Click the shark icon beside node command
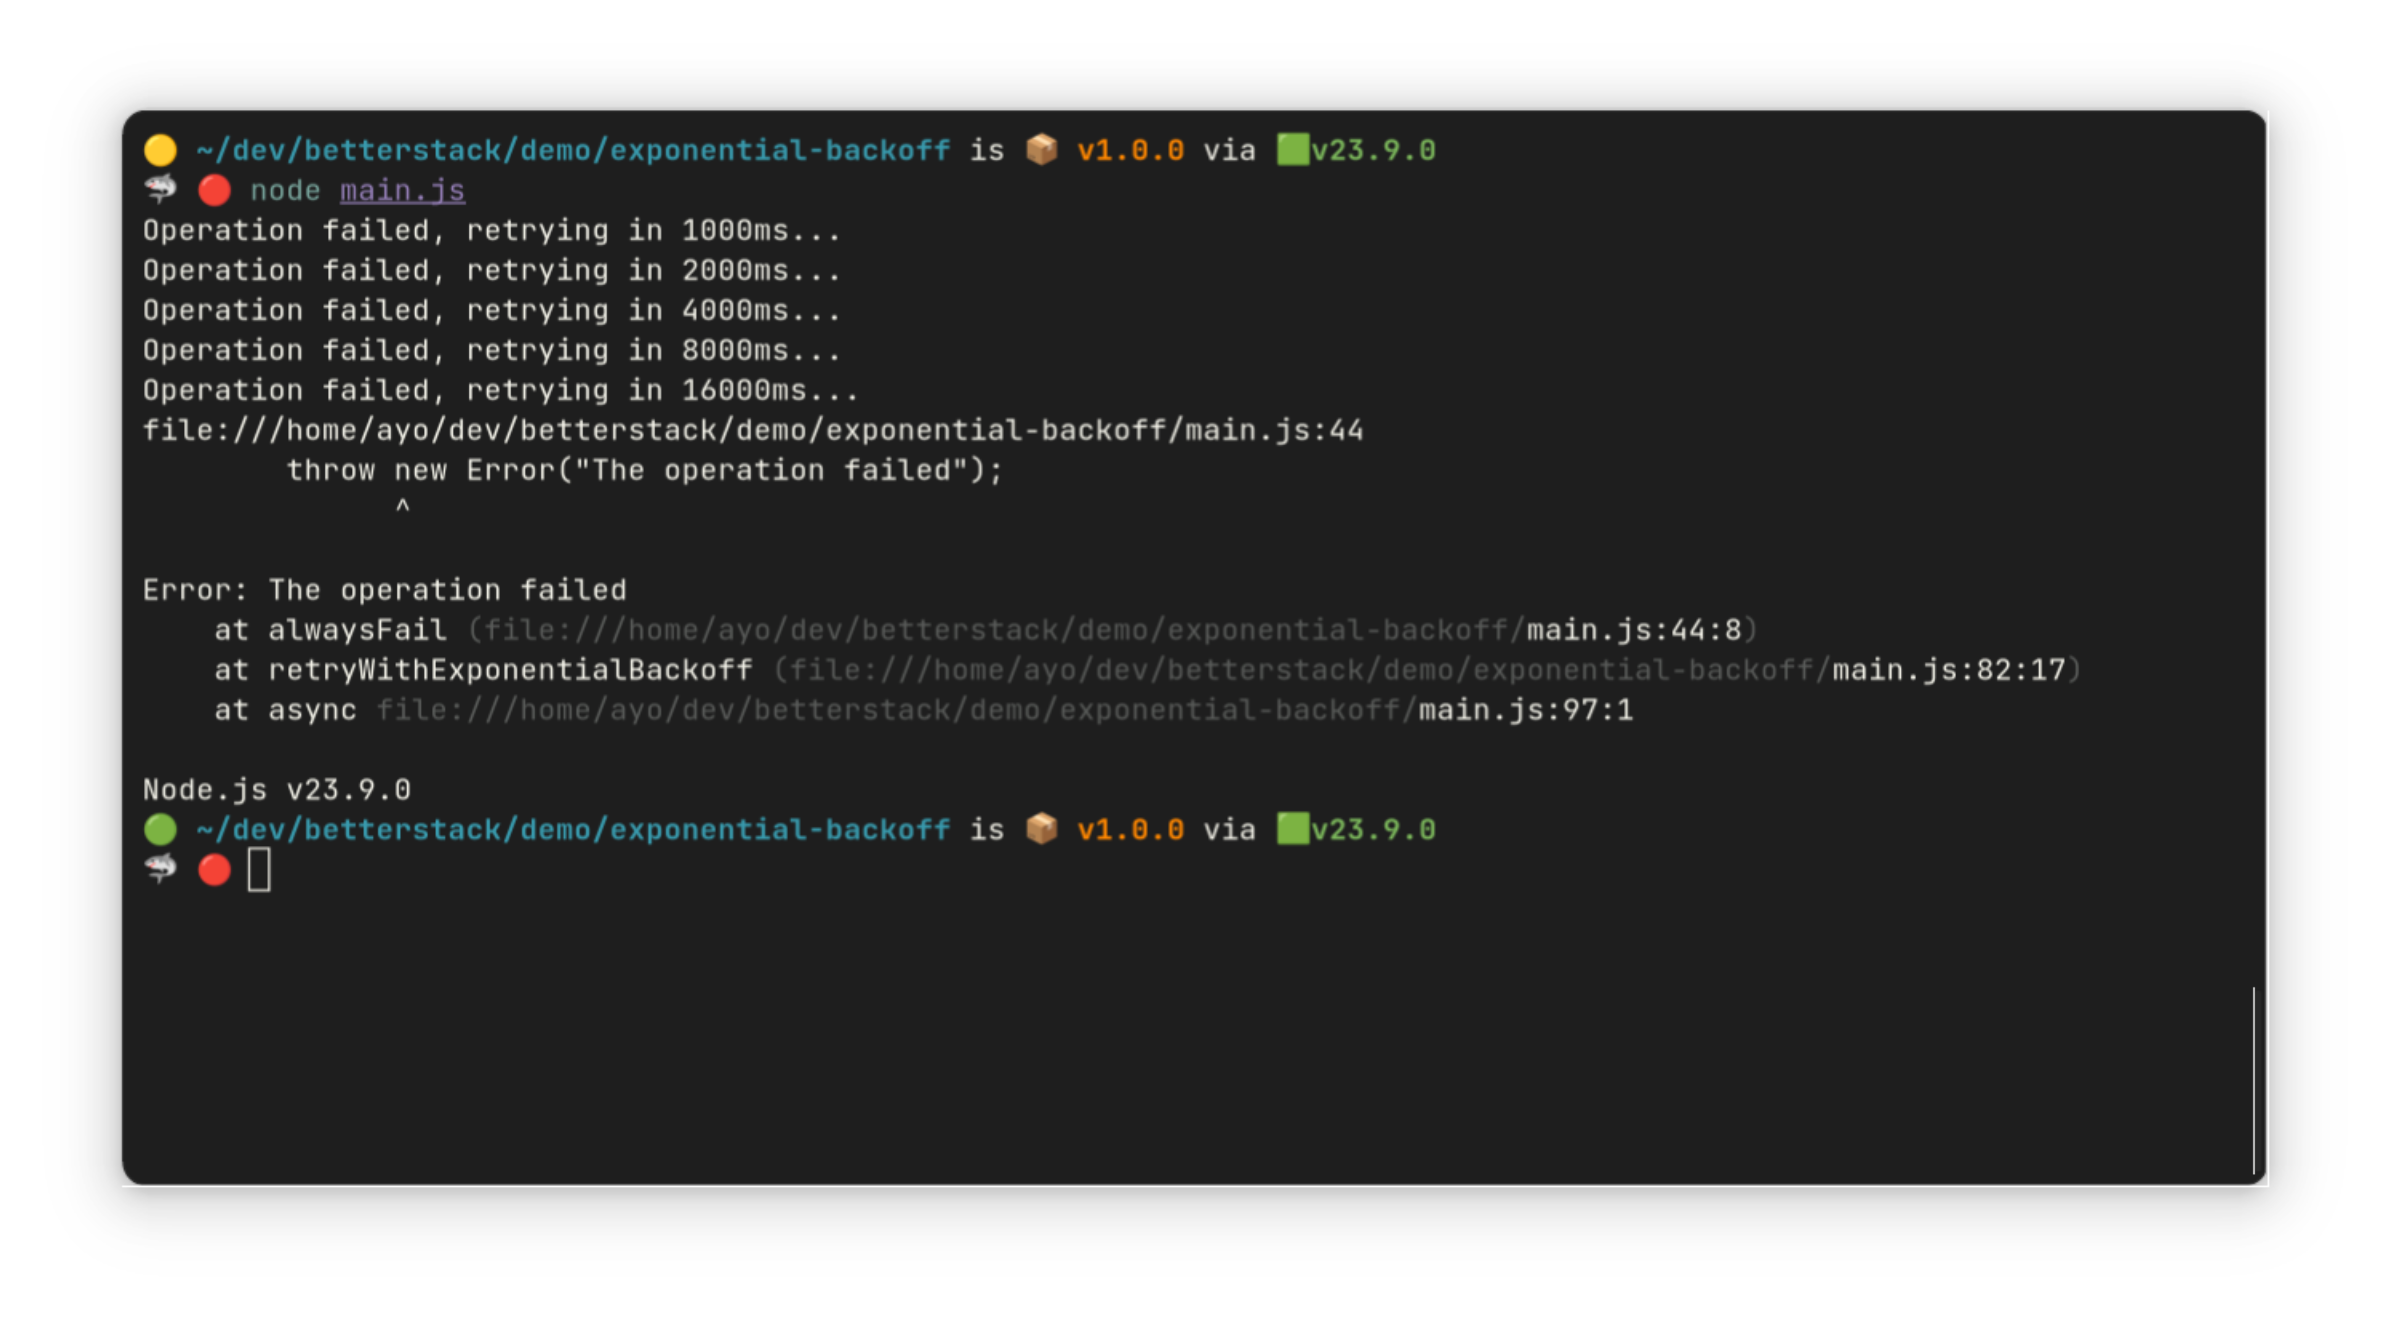 coord(160,189)
